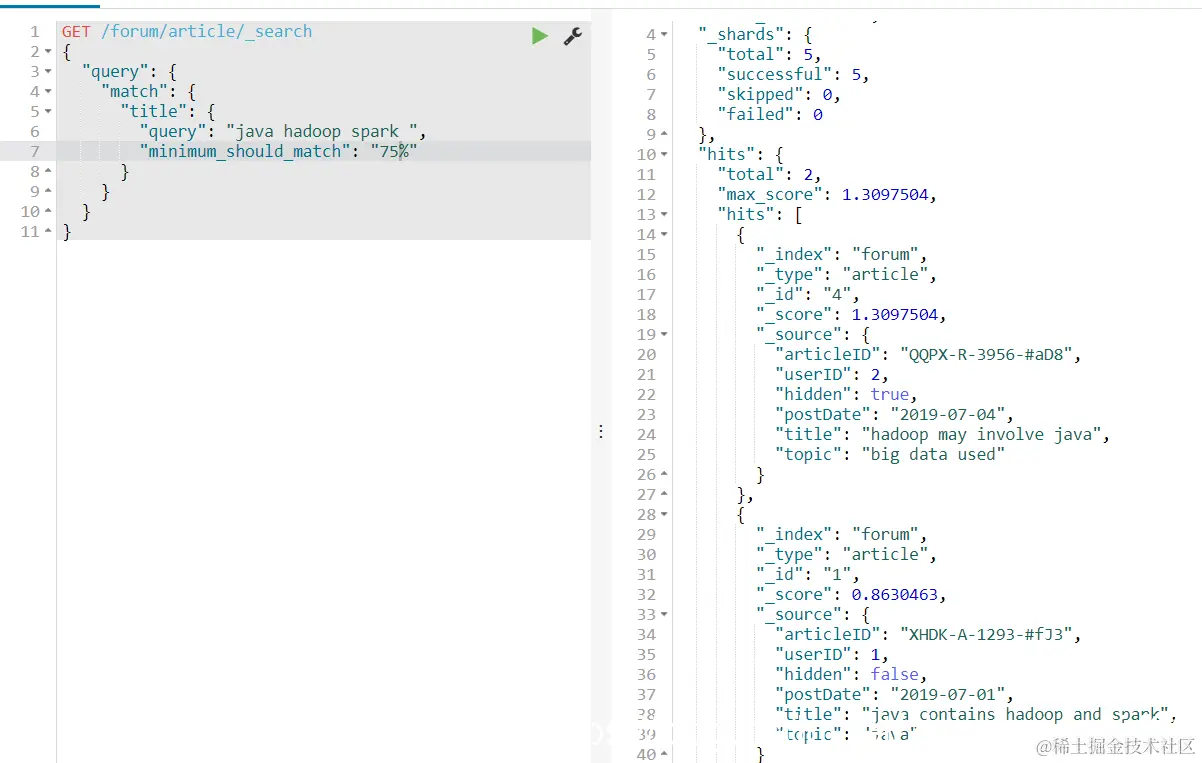Collapse the outer "hits" object at response line 10
Screen dimensions: 1202x763
665,155
